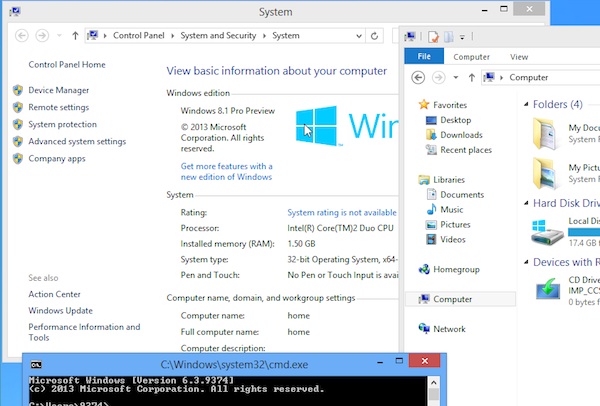Click Local Disk usage bar

584,232
